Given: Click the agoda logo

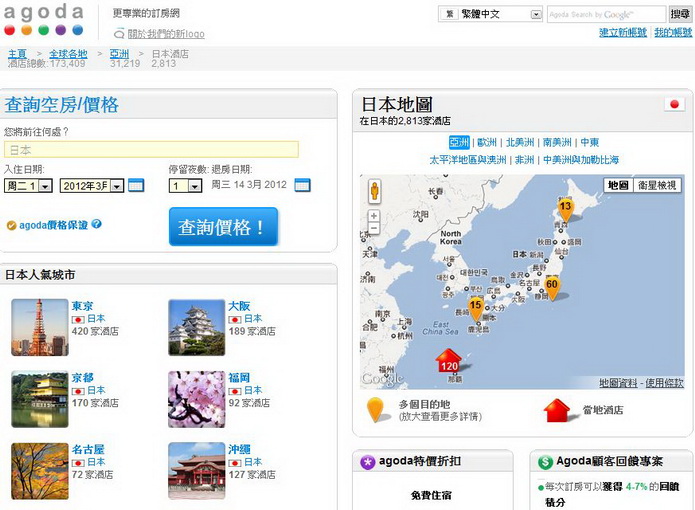Looking at the screenshot, I should click(43, 19).
